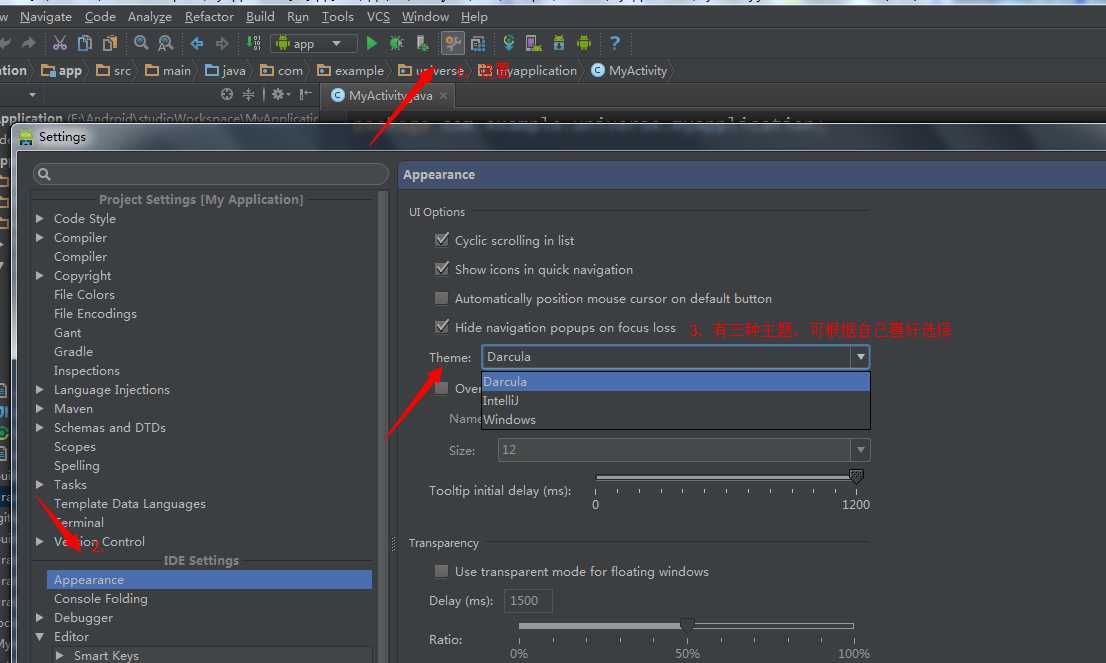Screen dimensions: 1106x663
Task: Open the AVD Manager icon
Action: [533, 44]
